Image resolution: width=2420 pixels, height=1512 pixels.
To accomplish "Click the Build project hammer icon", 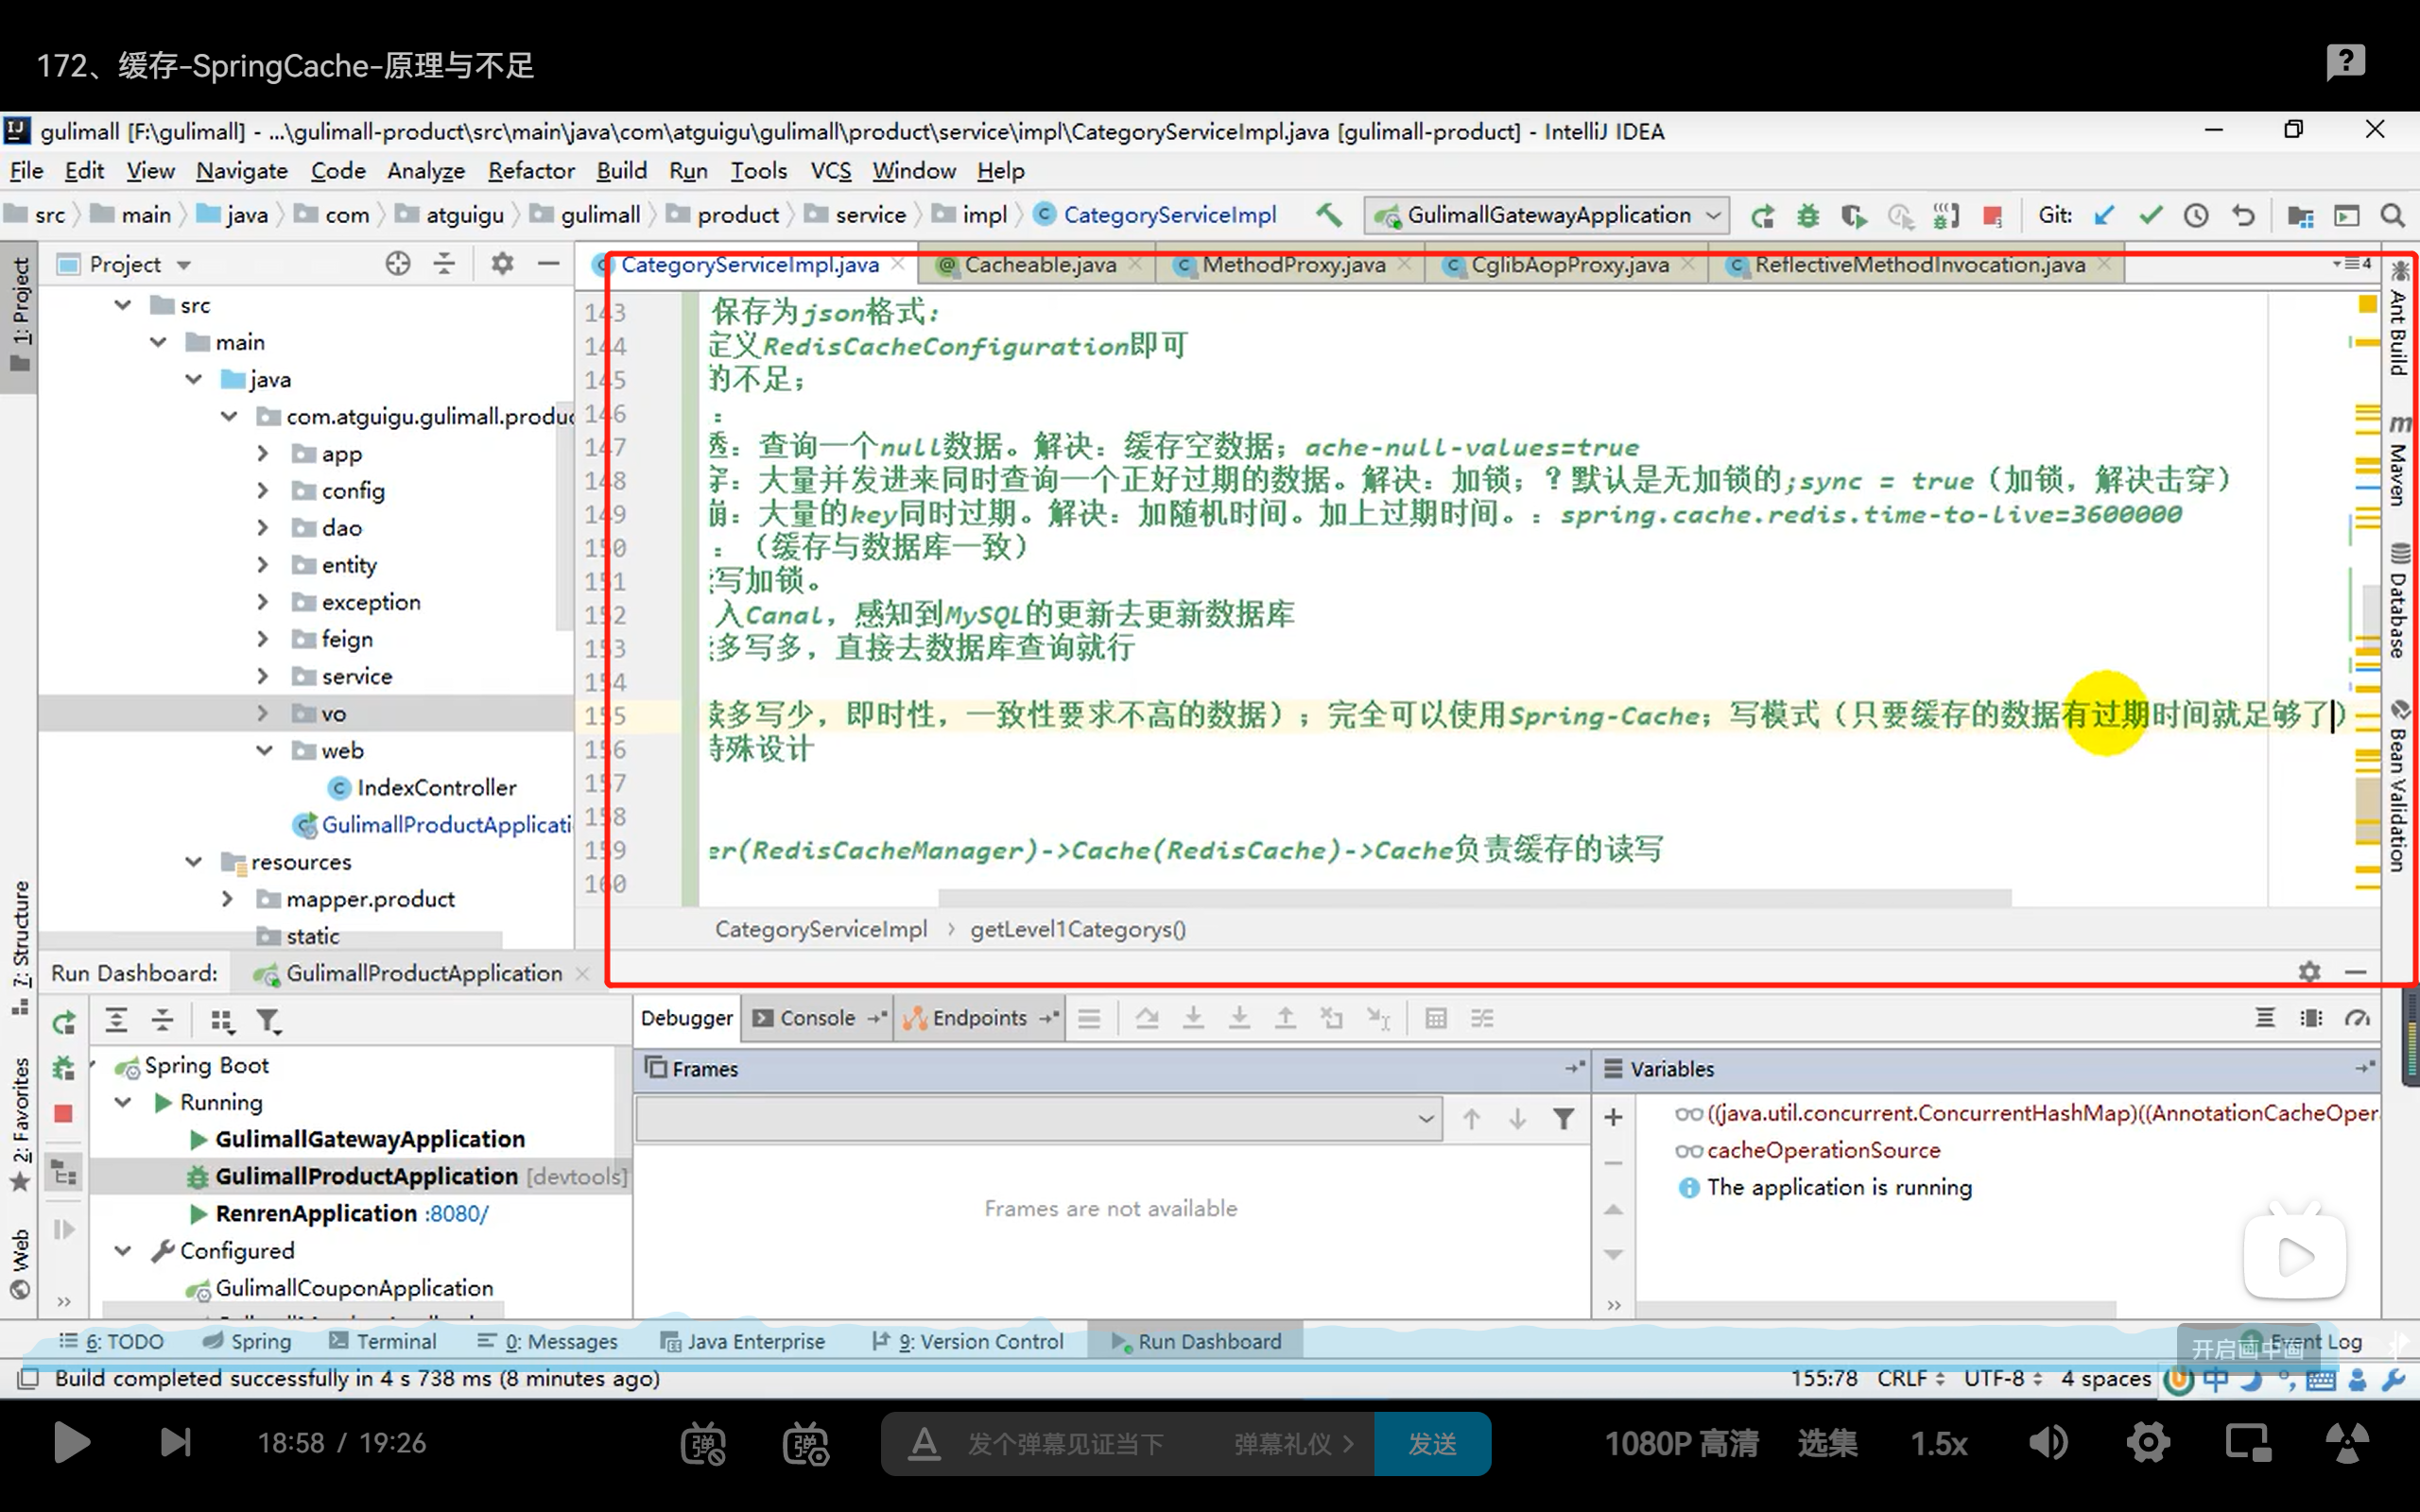I will (x=1328, y=215).
